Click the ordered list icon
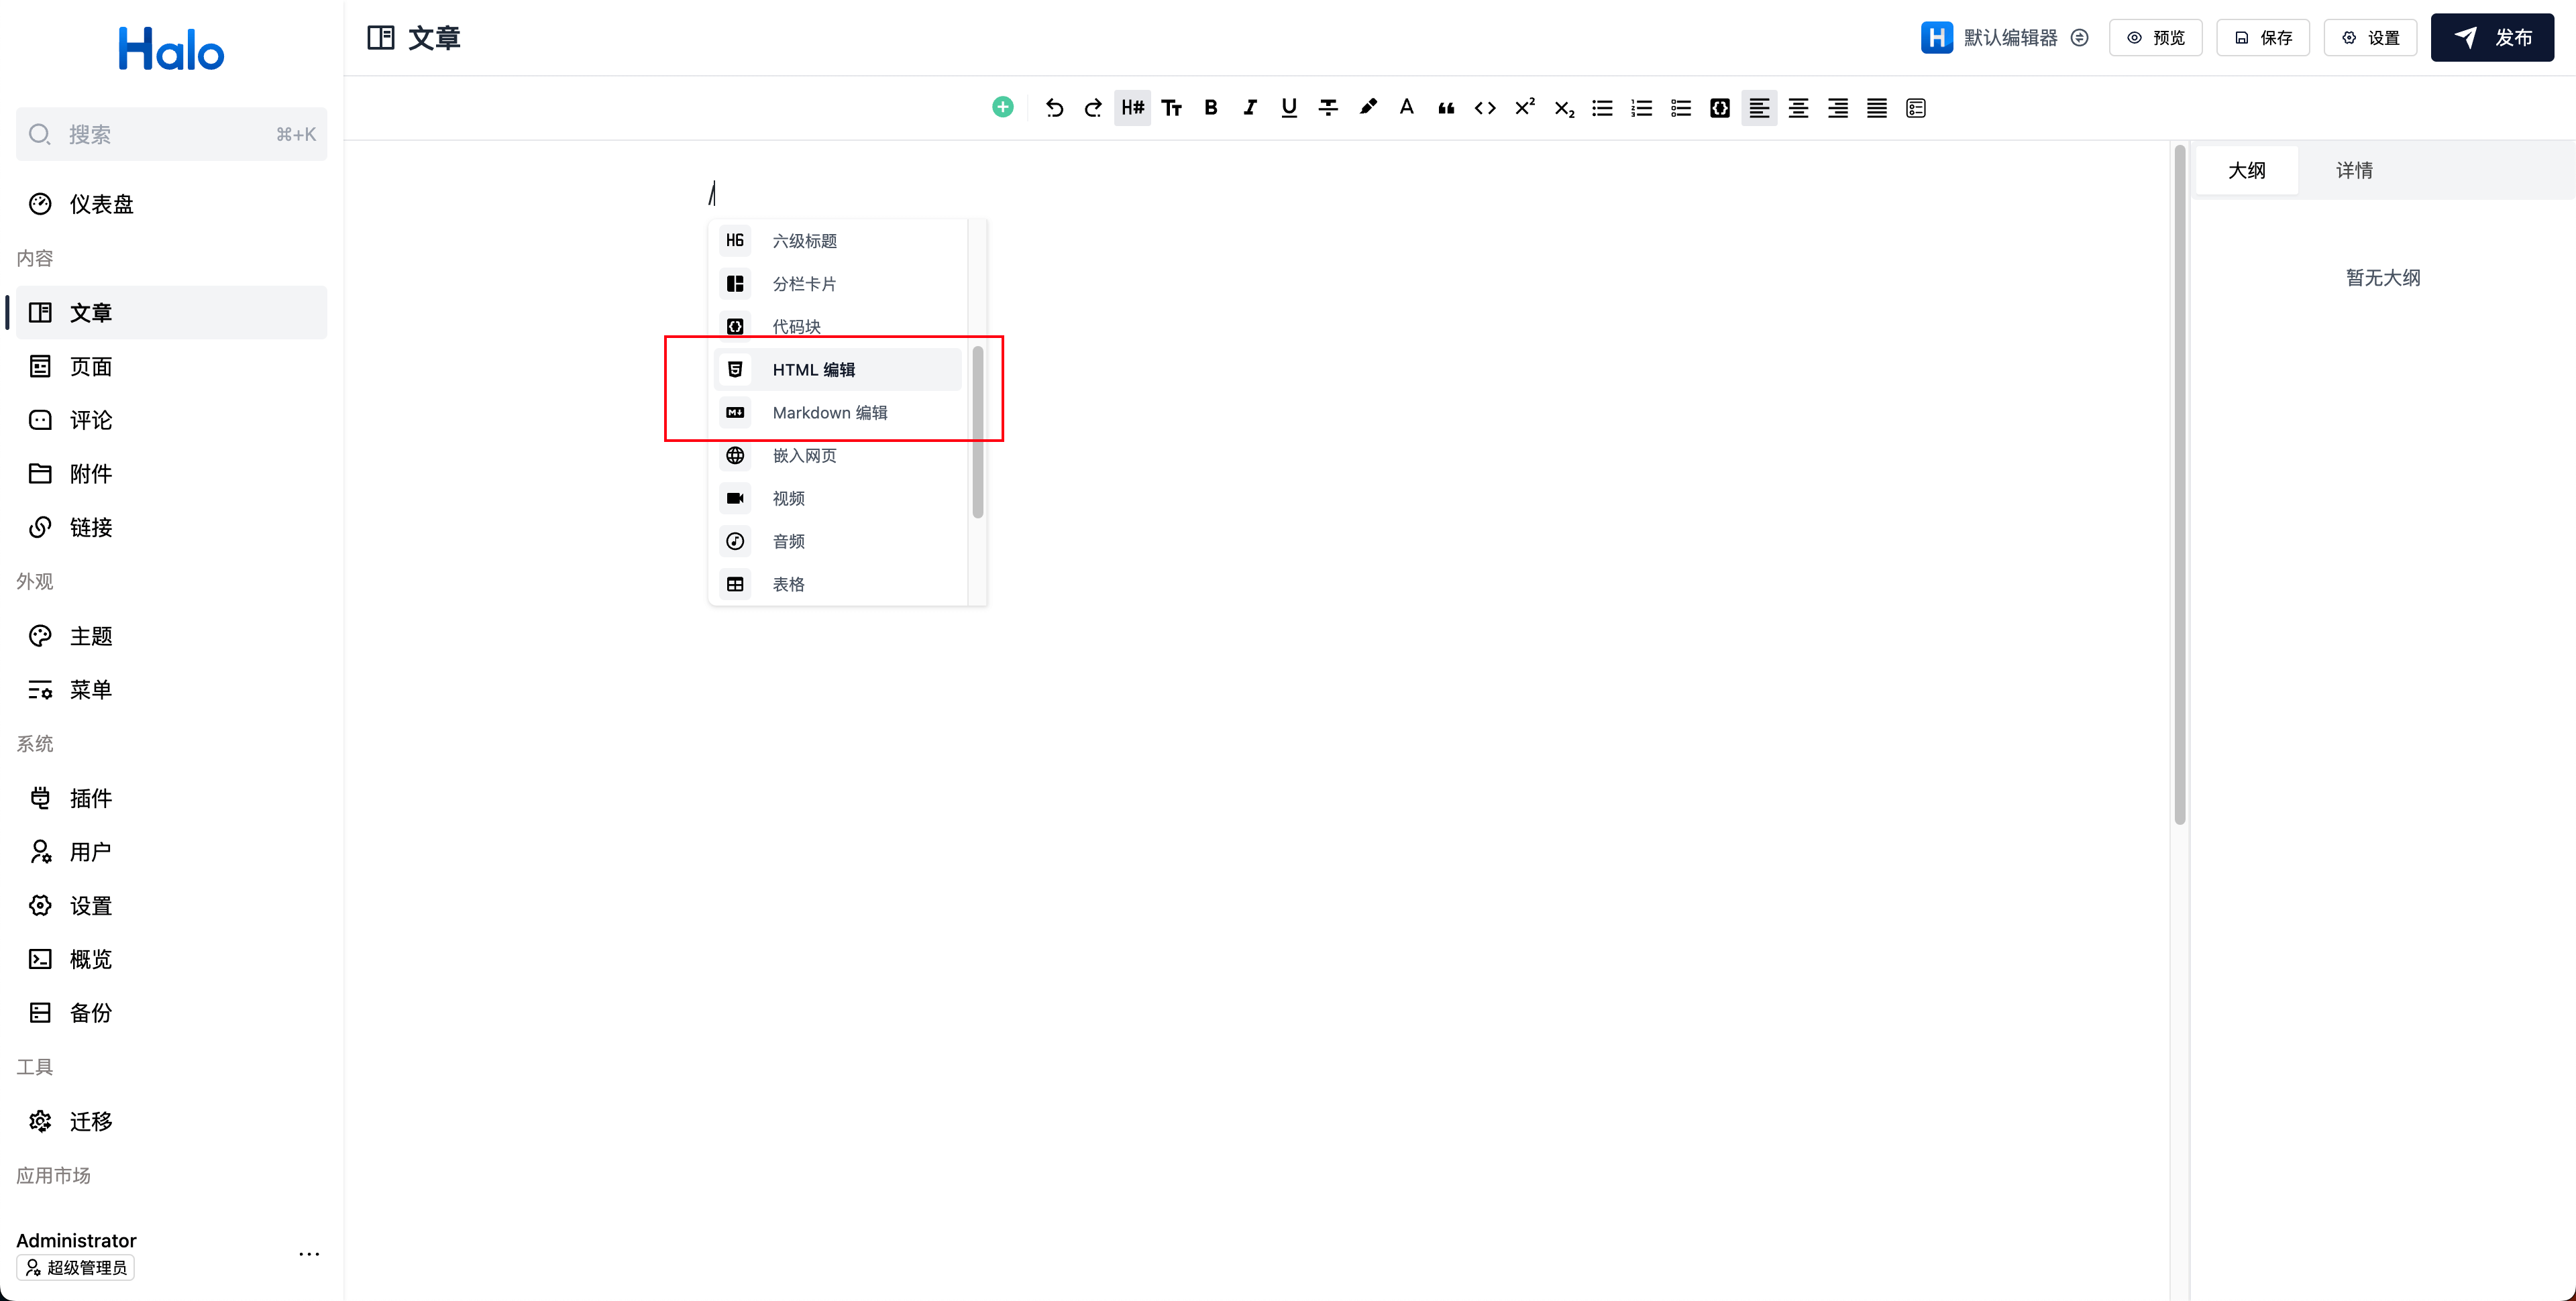This screenshot has height=1301, width=2576. tap(1640, 108)
